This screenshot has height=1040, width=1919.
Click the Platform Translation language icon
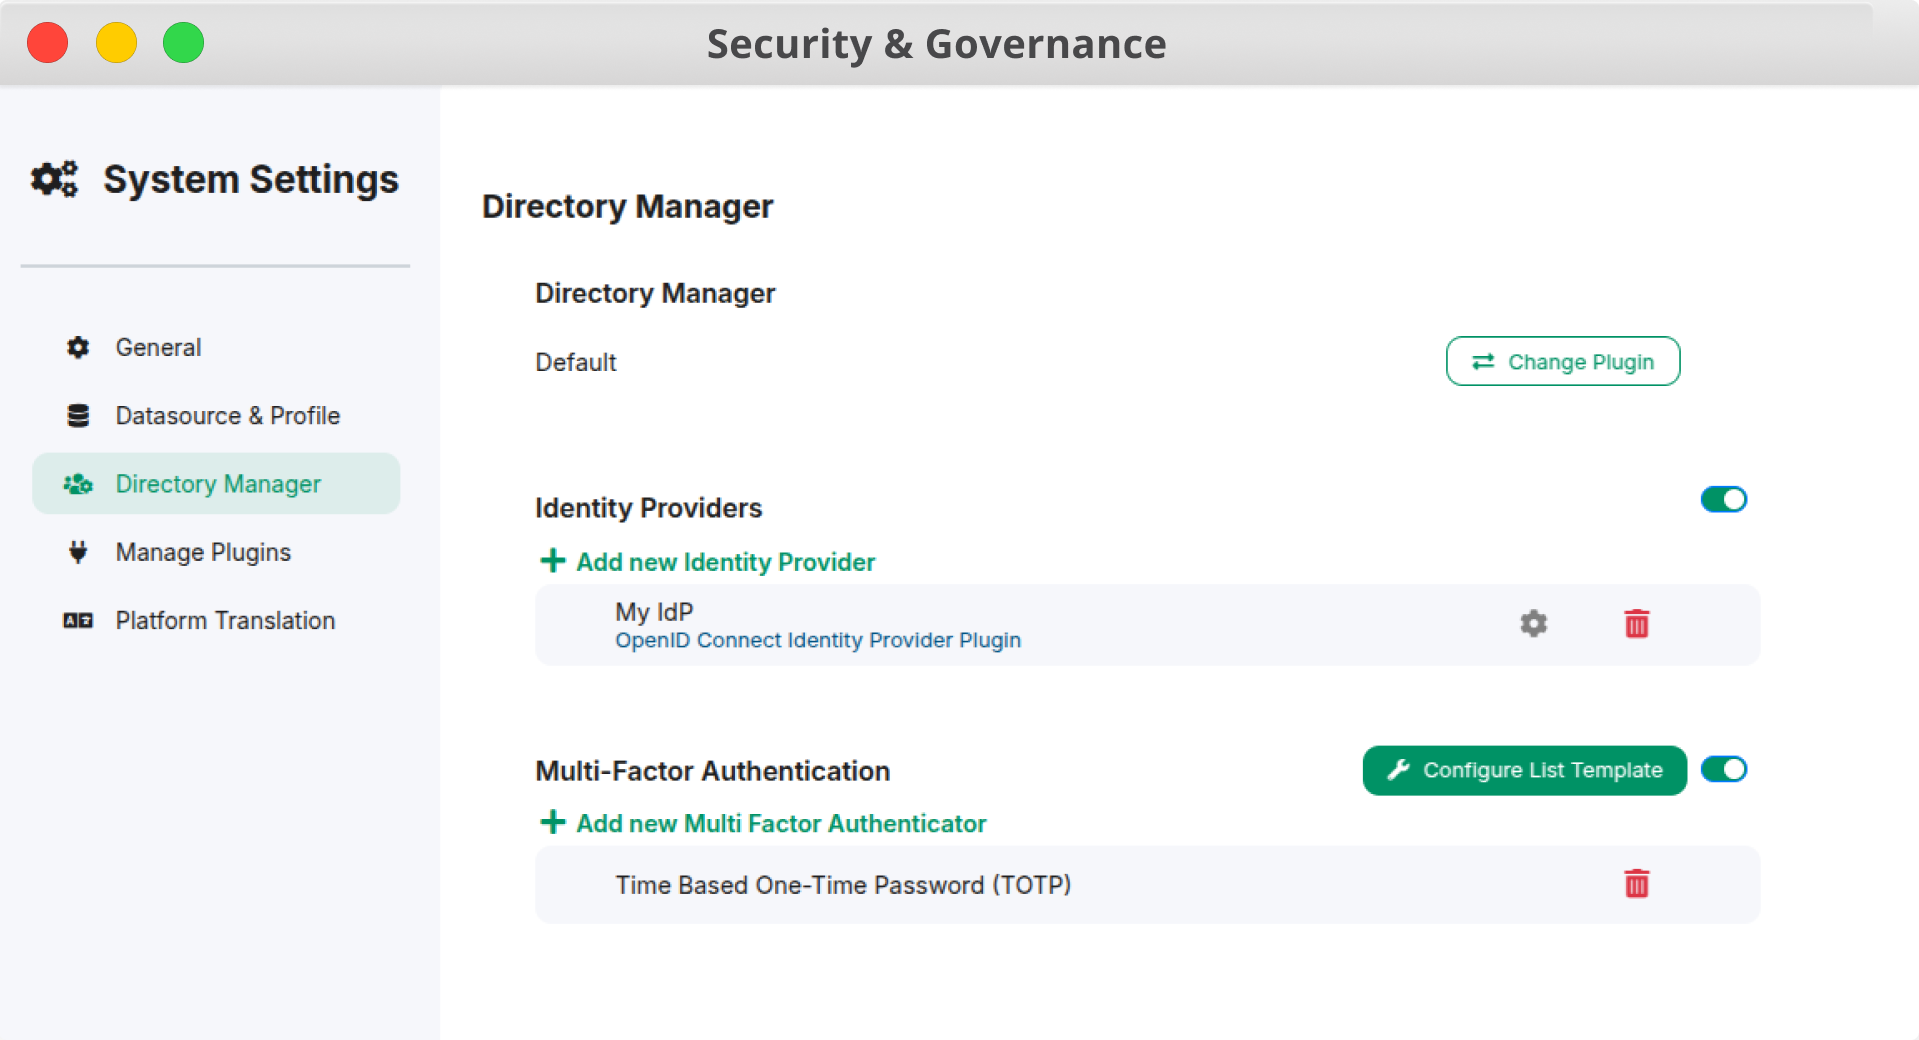[78, 621]
